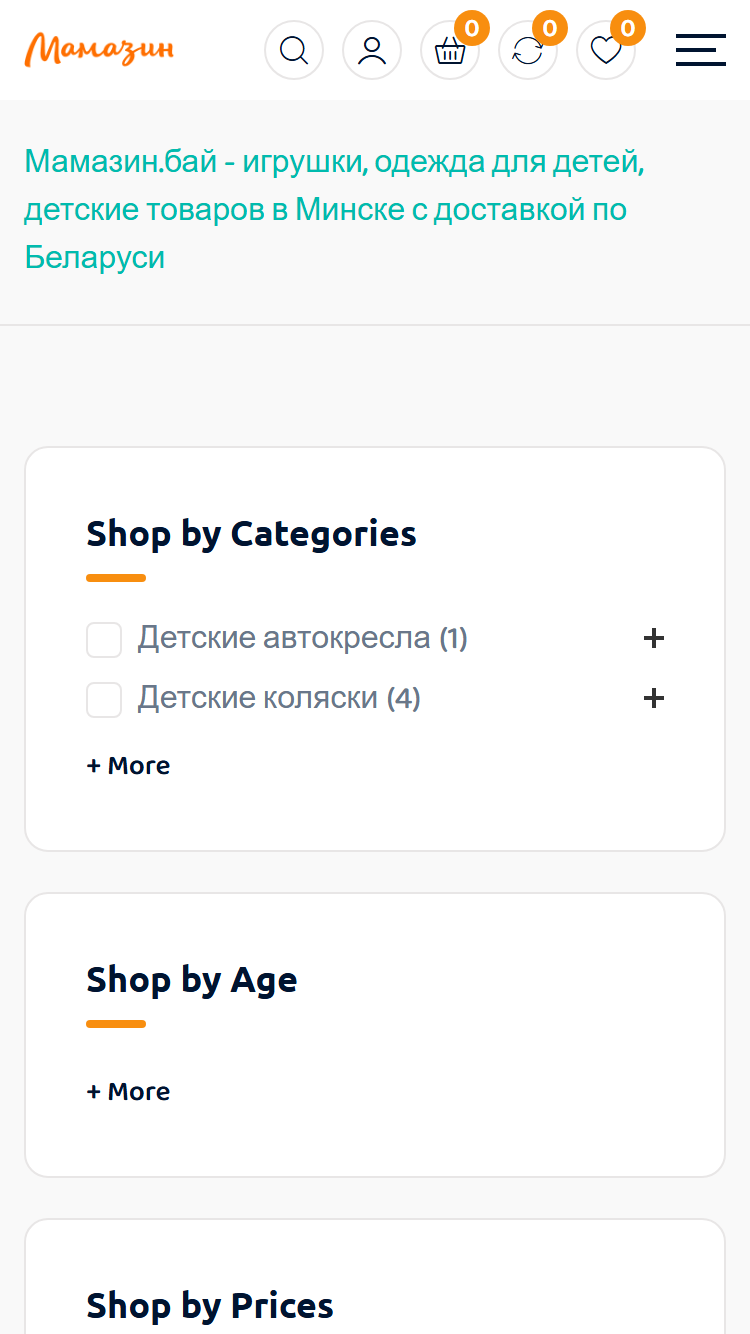Show more categories under Shop by Categories
Viewport: 750px width, 1334px height.
coord(128,766)
